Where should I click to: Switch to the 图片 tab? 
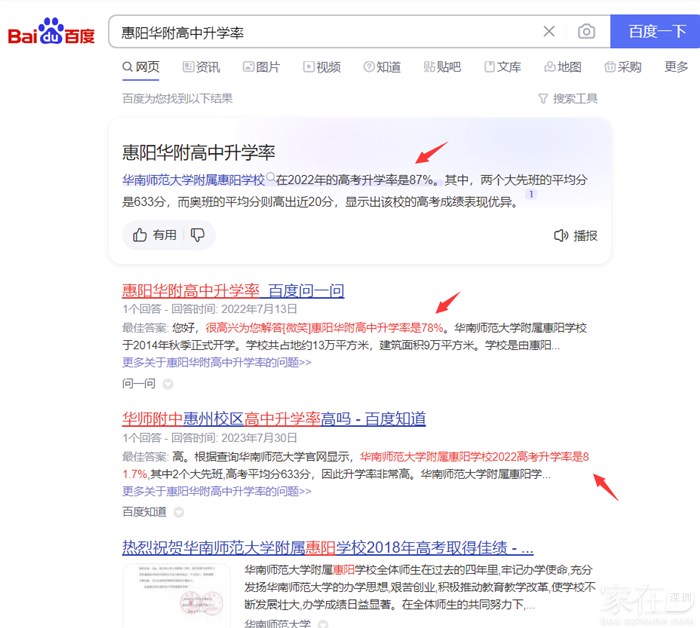point(260,67)
